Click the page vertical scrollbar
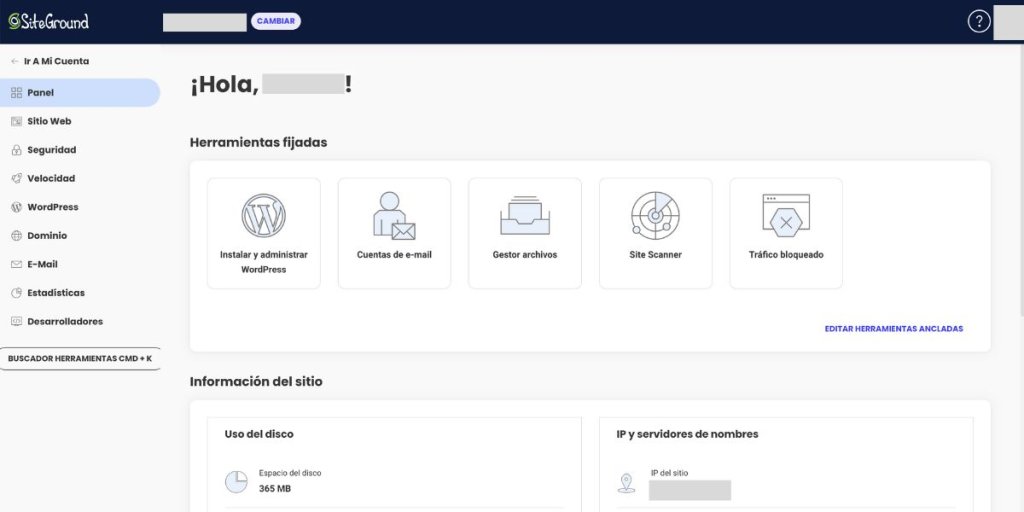Screen dimensions: 1024x512 tap(1021, 180)
